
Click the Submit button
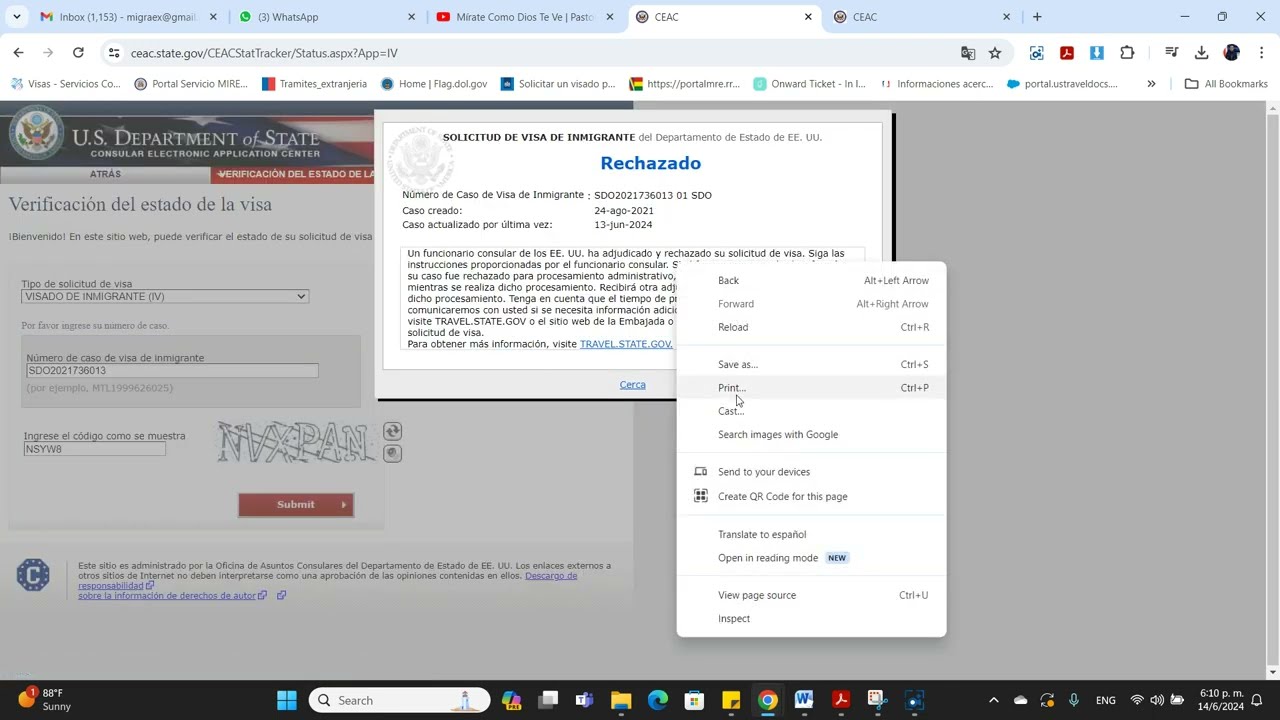point(296,504)
